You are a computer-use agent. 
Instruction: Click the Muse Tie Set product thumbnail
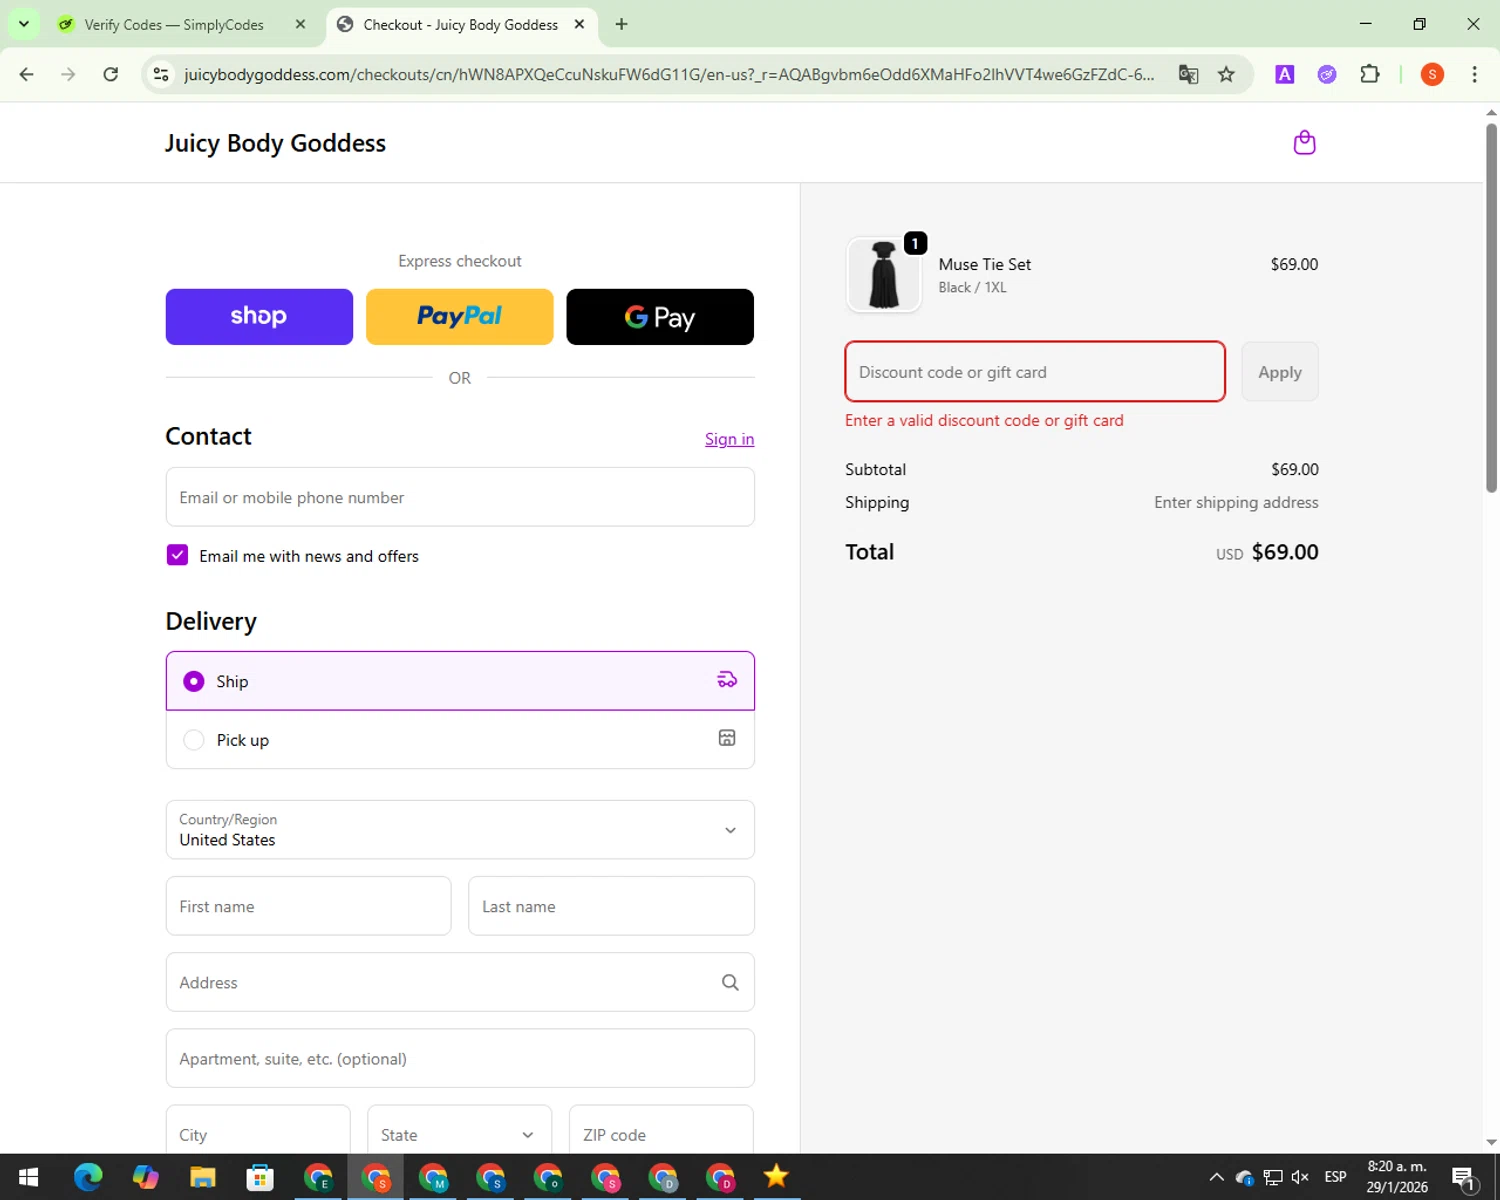pos(884,275)
